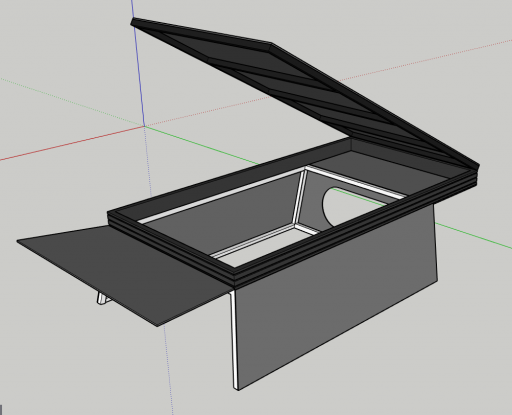Click the rectangular opening at box bottom
Viewport: 512px width, 415px height.
(x=263, y=248)
